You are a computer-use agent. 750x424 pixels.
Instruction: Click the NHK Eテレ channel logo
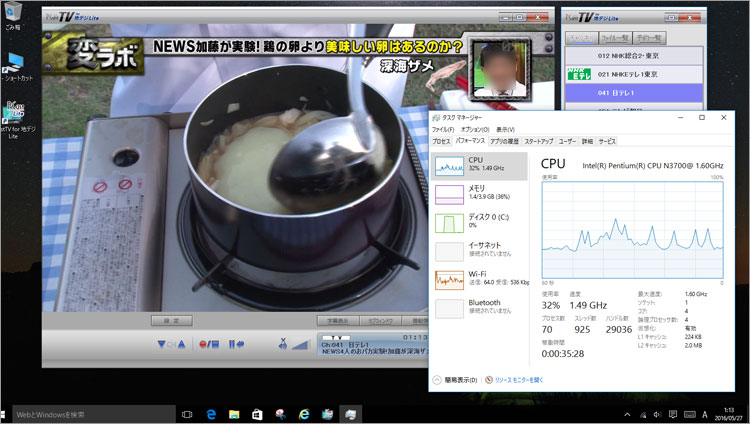pyautogui.click(x=579, y=74)
